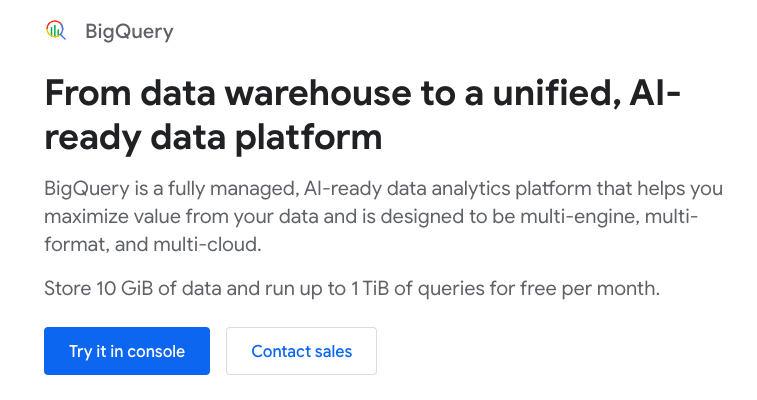Click the BigQuery magnifier logo icon
The height and width of the screenshot is (400, 757).
coord(56,31)
